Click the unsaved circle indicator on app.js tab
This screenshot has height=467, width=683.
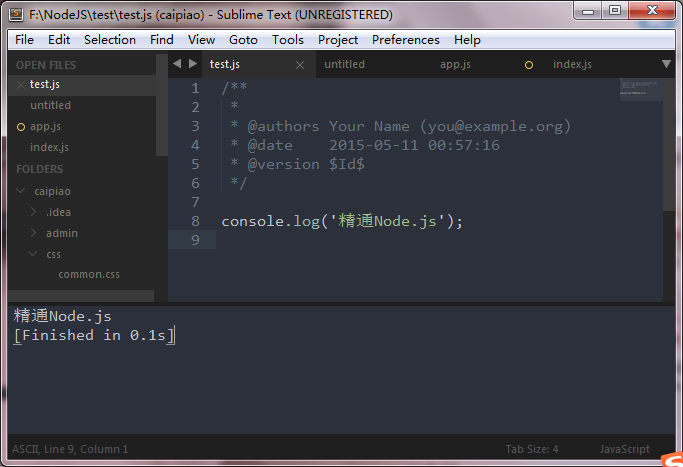pyautogui.click(x=529, y=65)
